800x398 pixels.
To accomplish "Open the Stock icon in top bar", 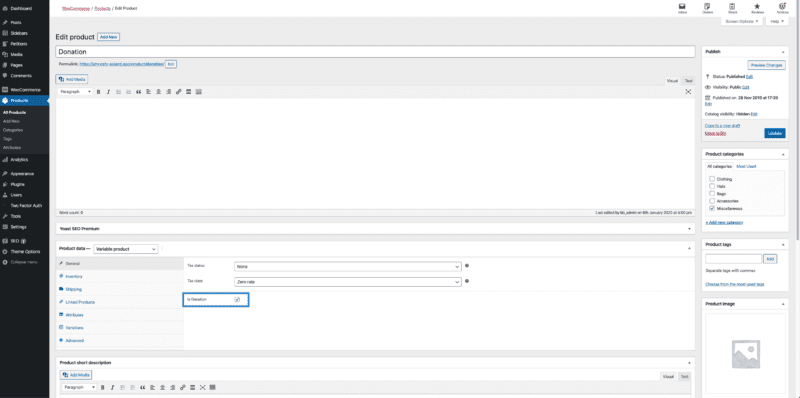I will (732, 8).
